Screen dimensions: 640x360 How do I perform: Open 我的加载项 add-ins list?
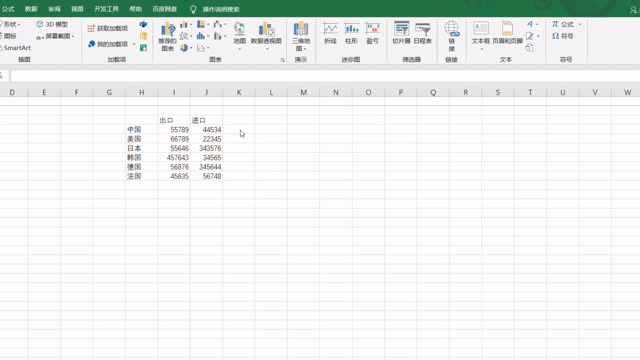click(108, 44)
